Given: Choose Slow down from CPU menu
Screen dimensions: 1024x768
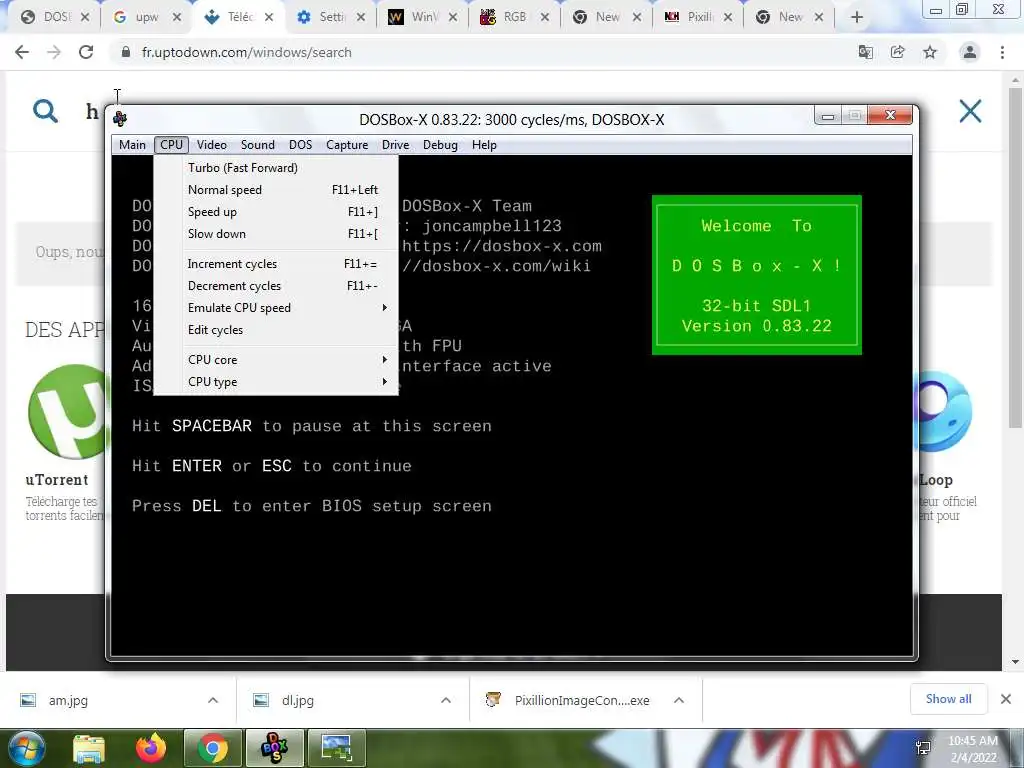Looking at the screenshot, I should click(x=276, y=234).
